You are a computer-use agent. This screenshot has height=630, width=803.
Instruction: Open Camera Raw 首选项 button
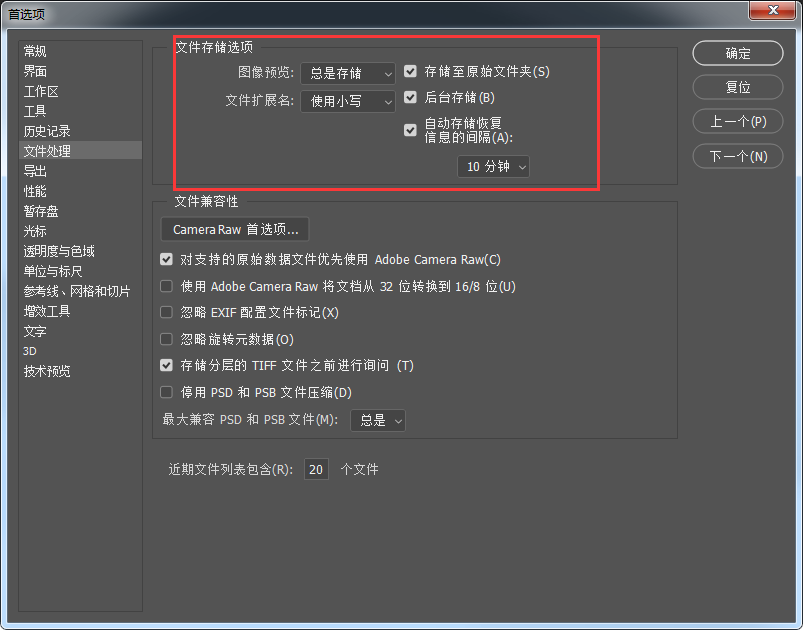tap(235, 230)
